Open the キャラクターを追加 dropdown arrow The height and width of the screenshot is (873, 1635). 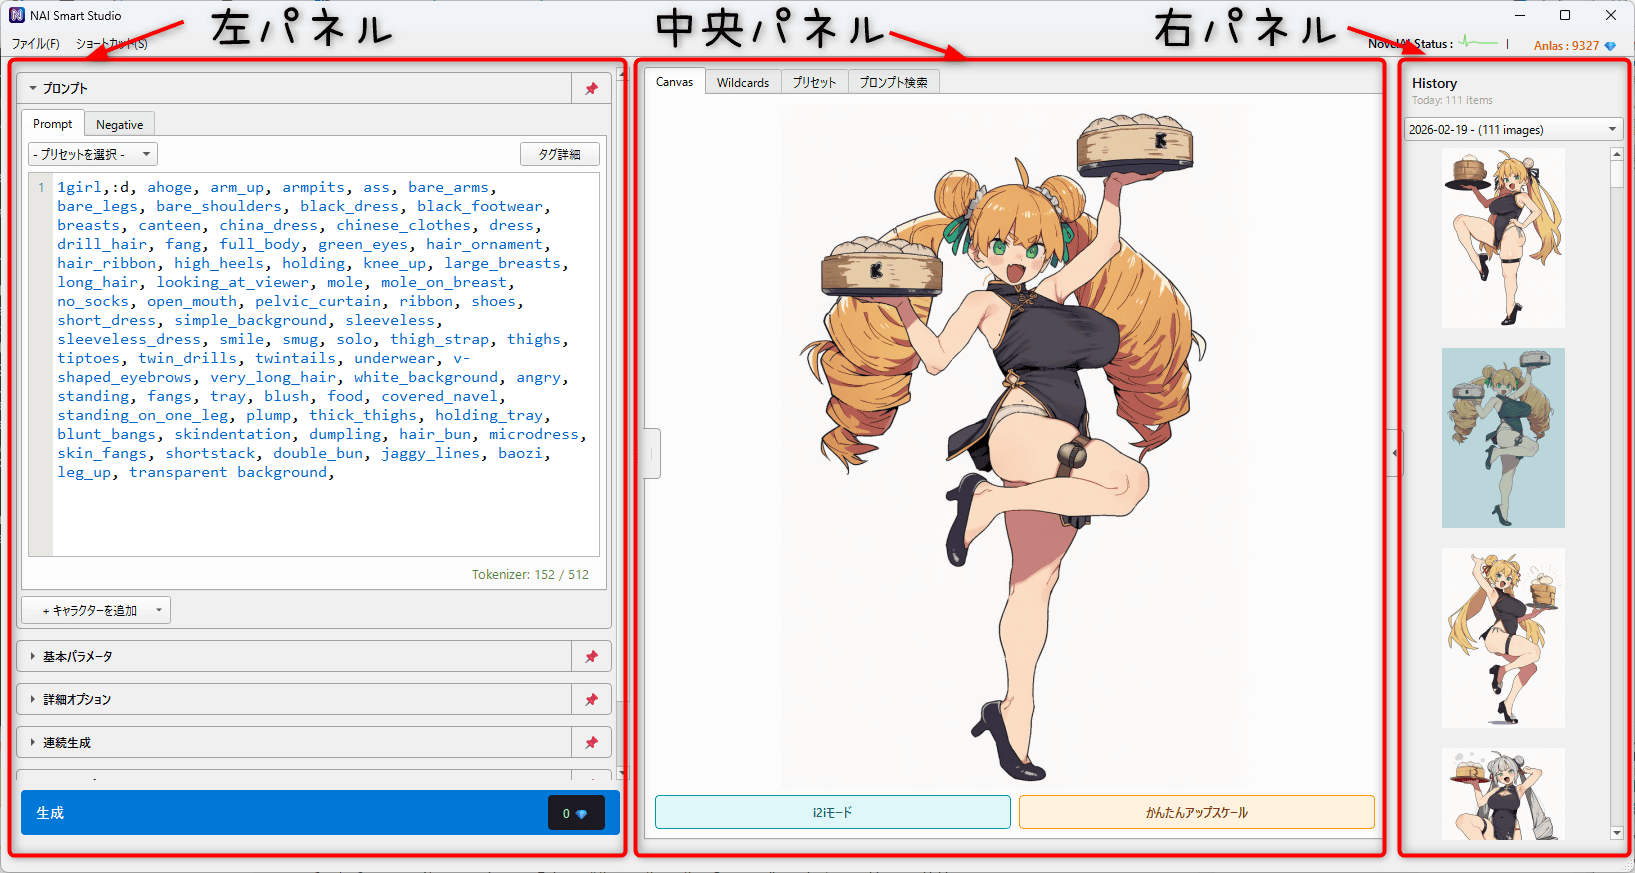[x=158, y=610]
